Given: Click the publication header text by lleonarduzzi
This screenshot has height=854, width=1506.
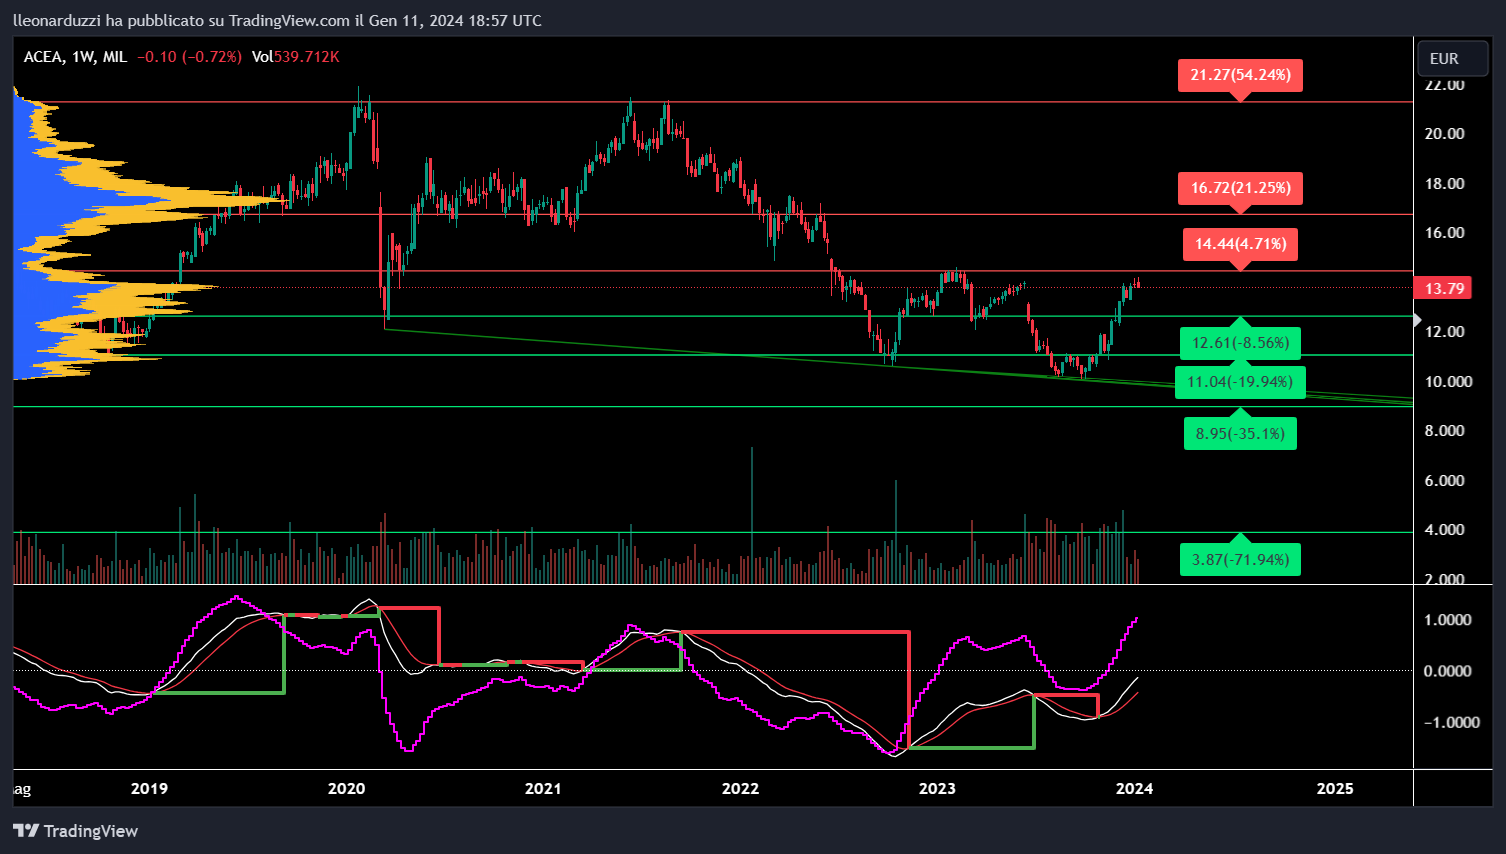Looking at the screenshot, I should pos(277,20).
